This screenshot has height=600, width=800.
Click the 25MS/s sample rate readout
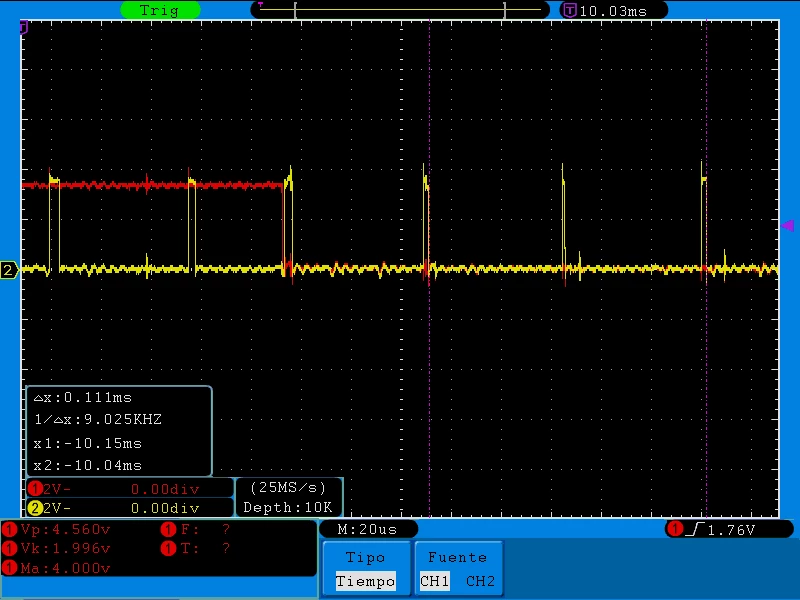coord(288,488)
